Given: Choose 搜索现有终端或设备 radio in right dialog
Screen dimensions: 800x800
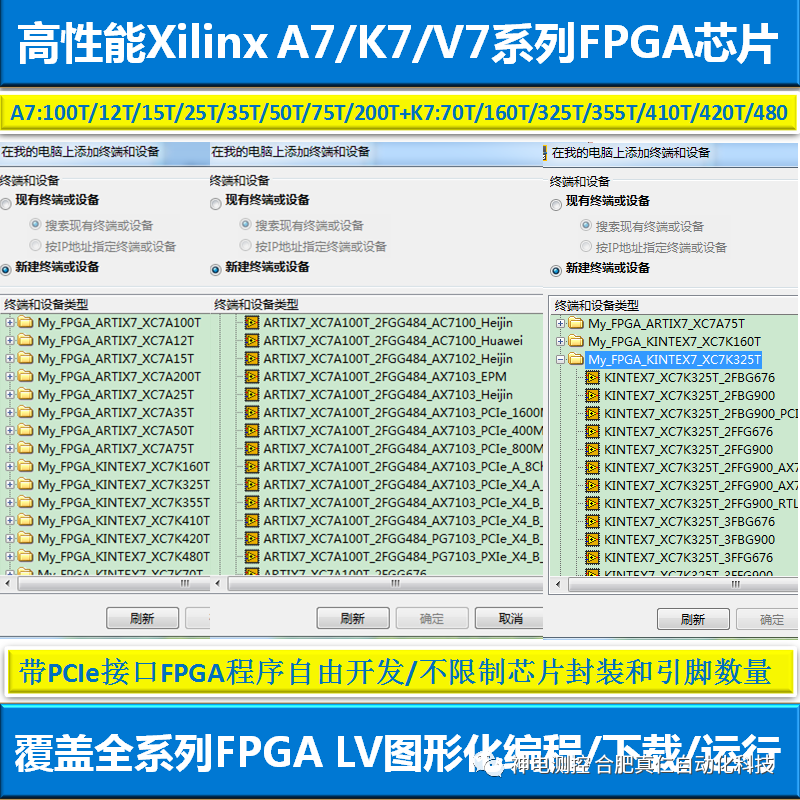Looking at the screenshot, I should click(586, 225).
